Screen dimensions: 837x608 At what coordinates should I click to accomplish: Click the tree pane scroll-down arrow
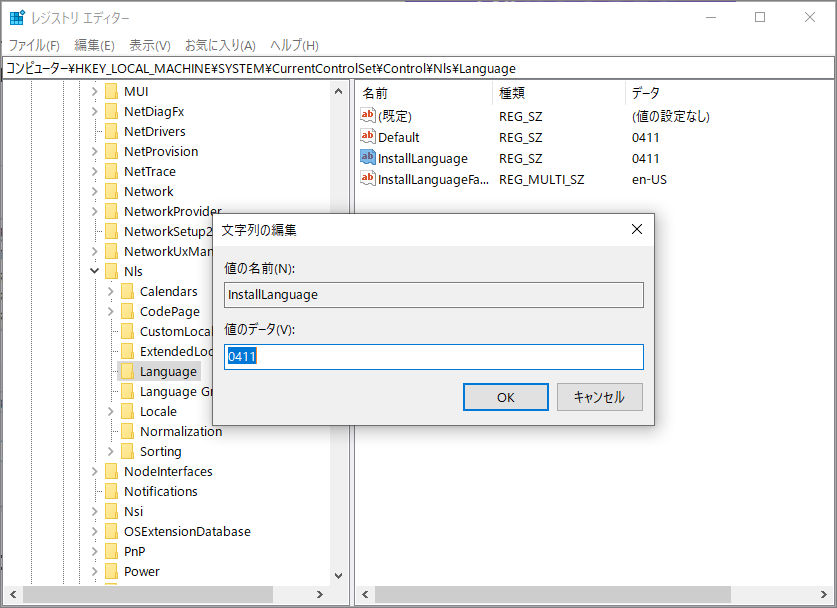(338, 576)
